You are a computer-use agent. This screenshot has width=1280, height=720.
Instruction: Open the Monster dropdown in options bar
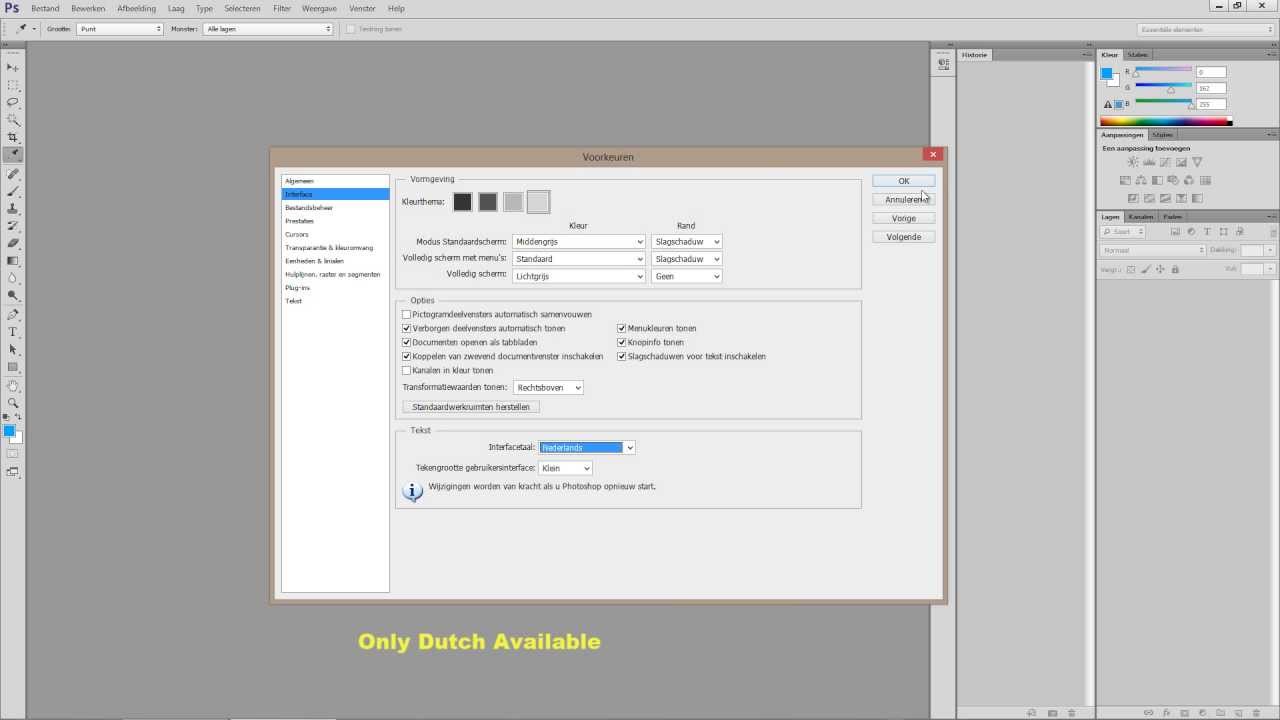[x=267, y=29]
